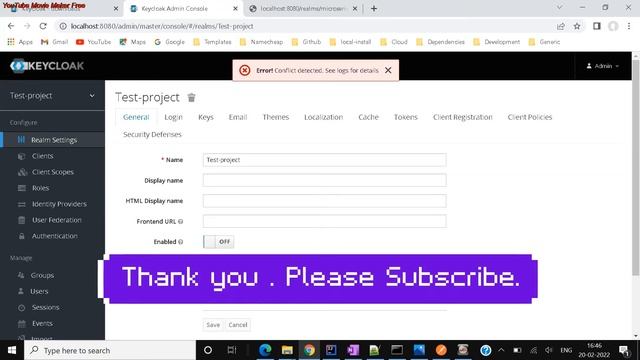Switch to the Localization tab

point(323,117)
